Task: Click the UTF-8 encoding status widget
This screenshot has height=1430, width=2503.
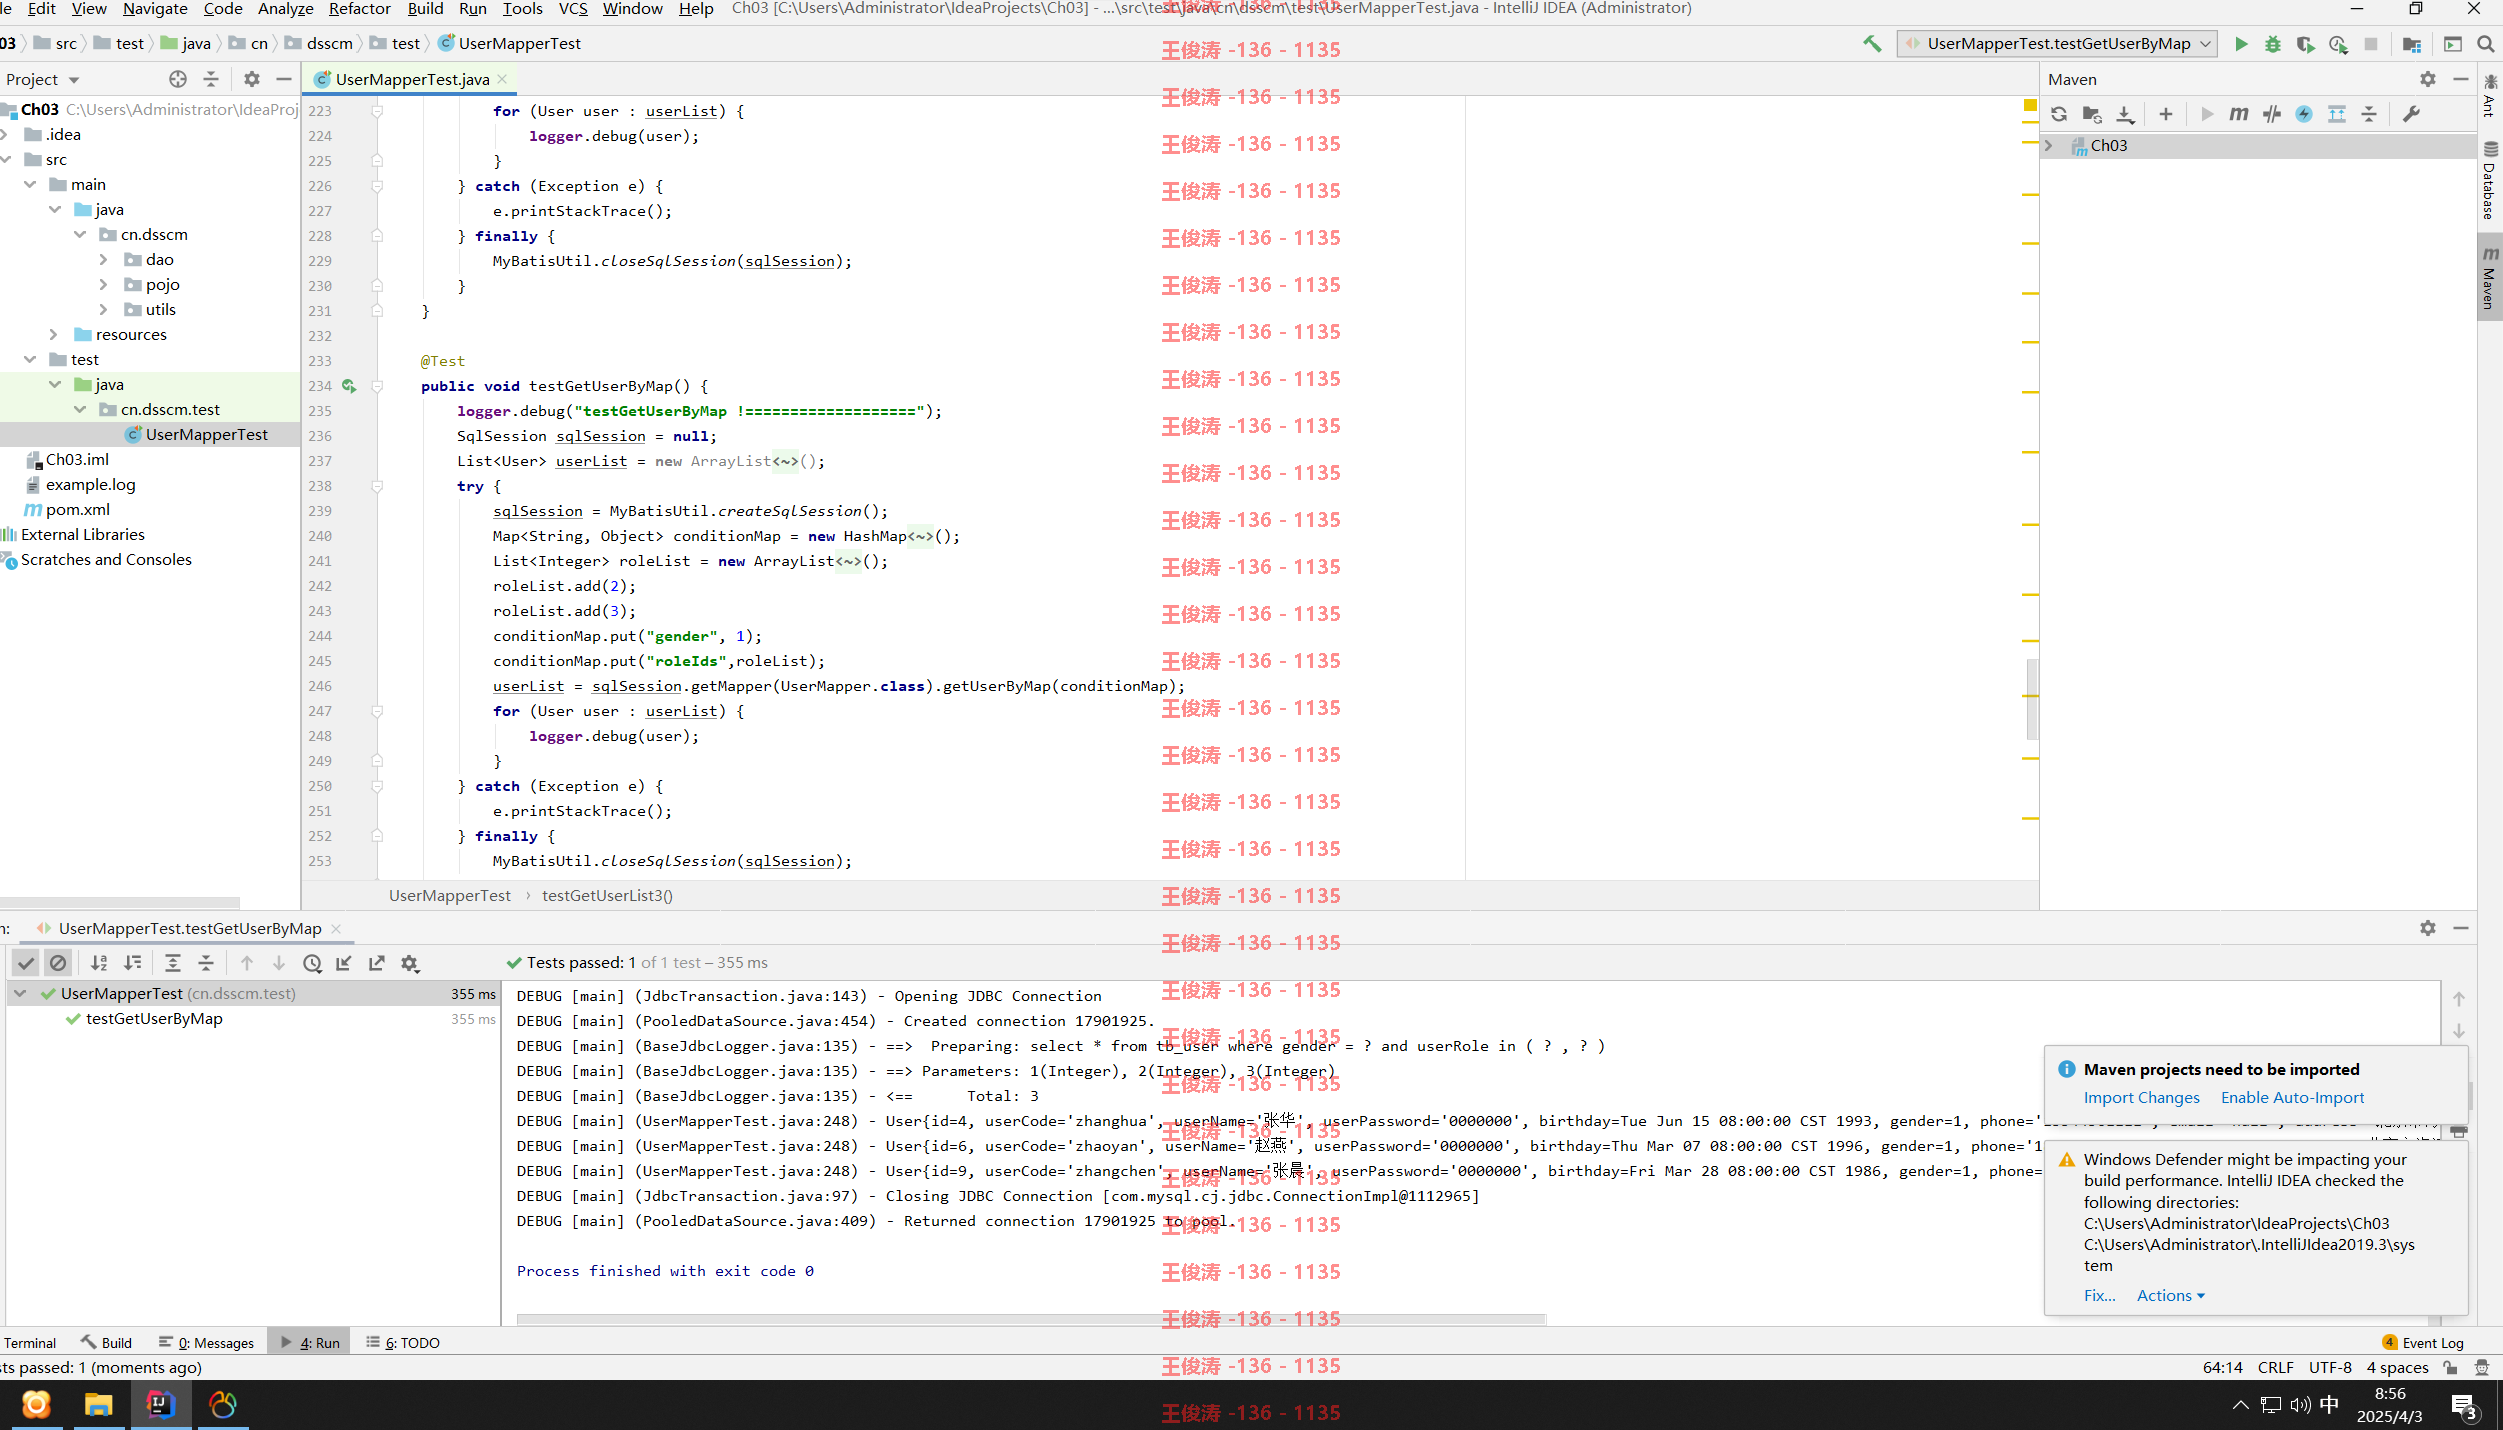Action: (2330, 1368)
